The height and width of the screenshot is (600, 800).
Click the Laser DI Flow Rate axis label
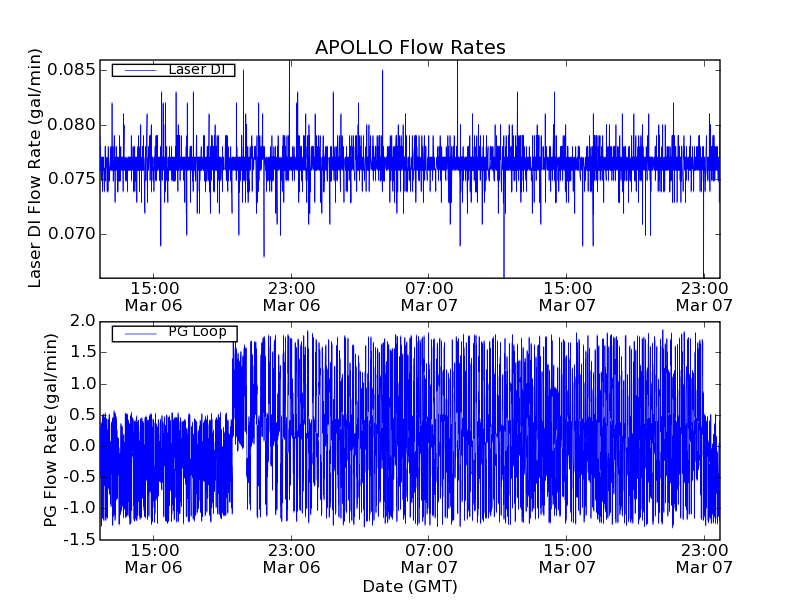click(x=34, y=168)
